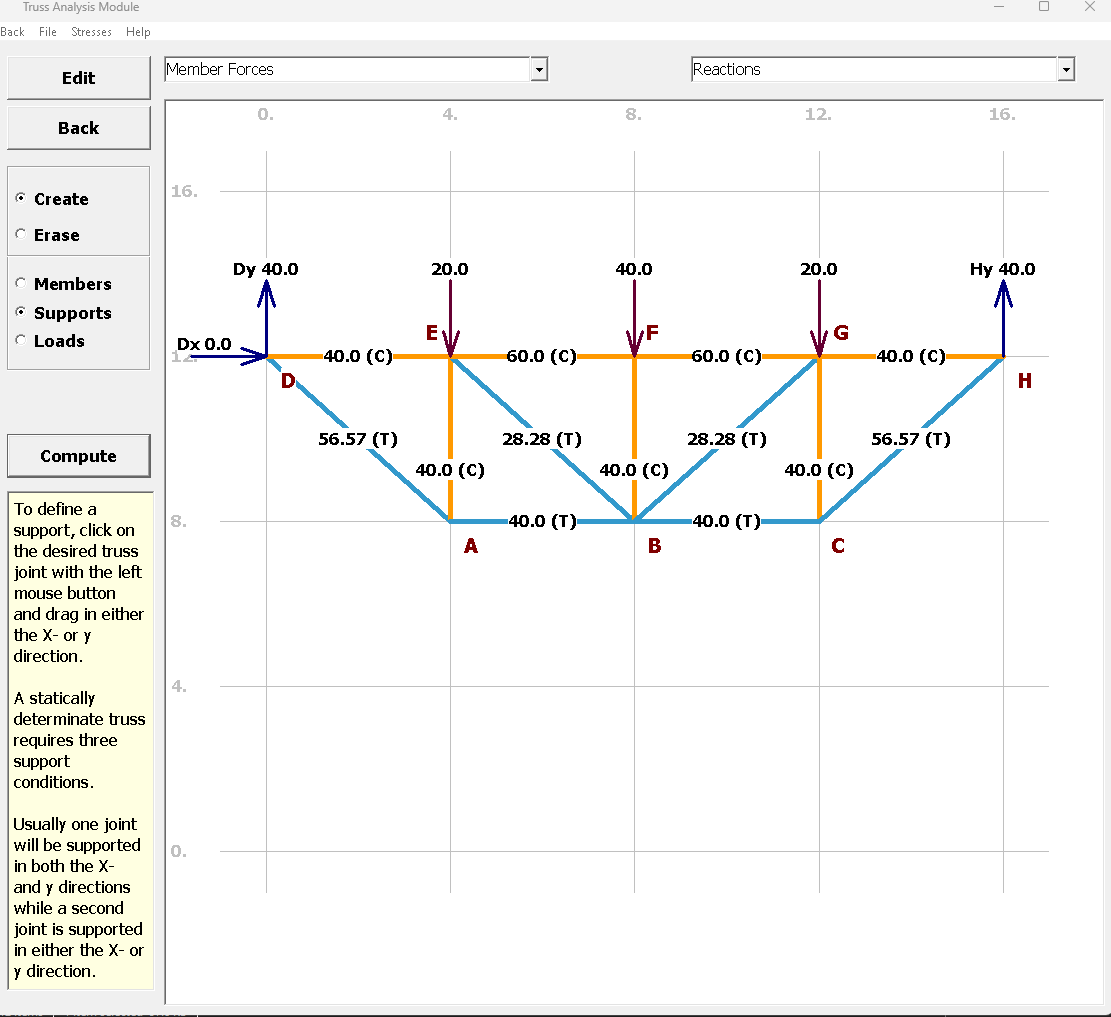This screenshot has width=1111, height=1017.
Task: Click the Dx 0.0 reaction label
Action: [x=204, y=344]
